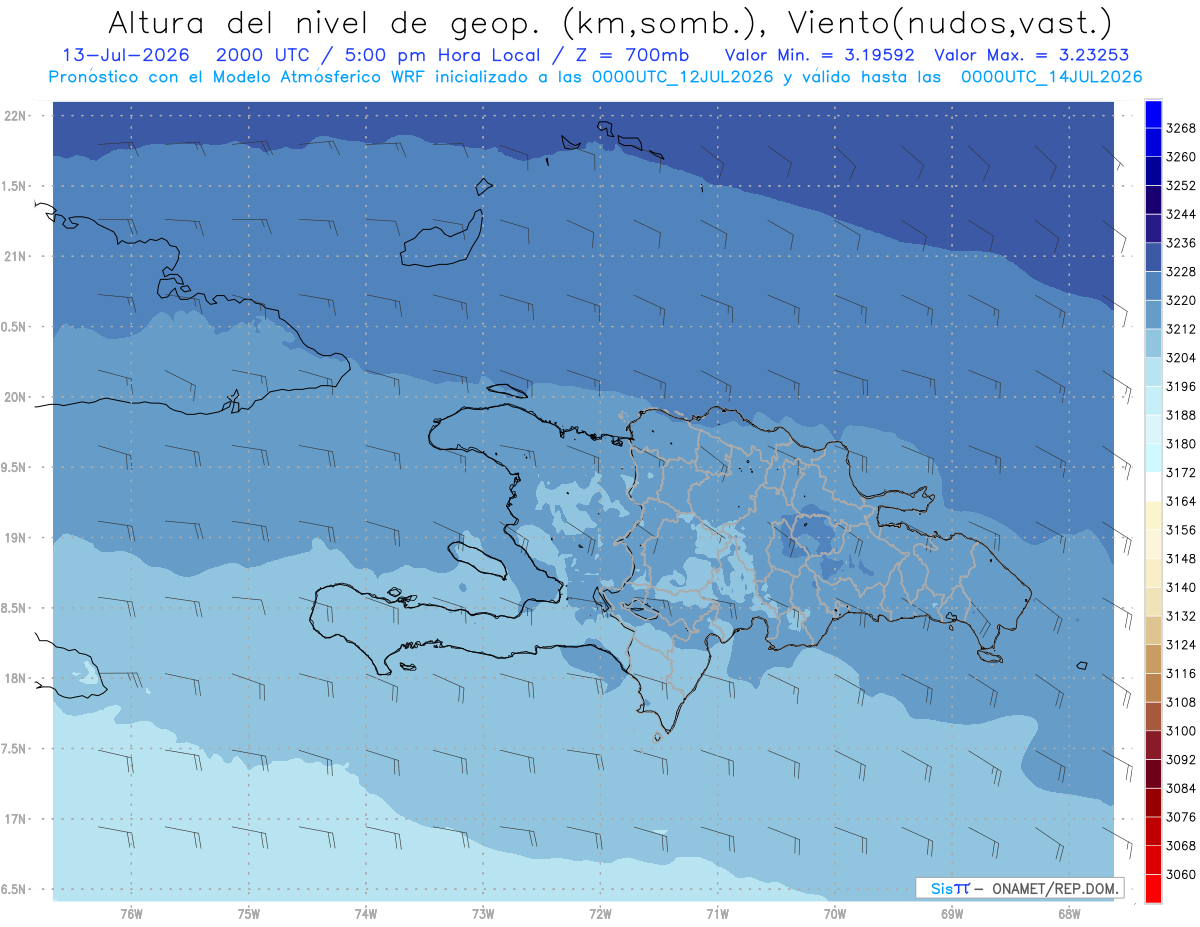This screenshot has height=927, width=1200.
Task: Click the longitude label "71W"
Action: [717, 914]
